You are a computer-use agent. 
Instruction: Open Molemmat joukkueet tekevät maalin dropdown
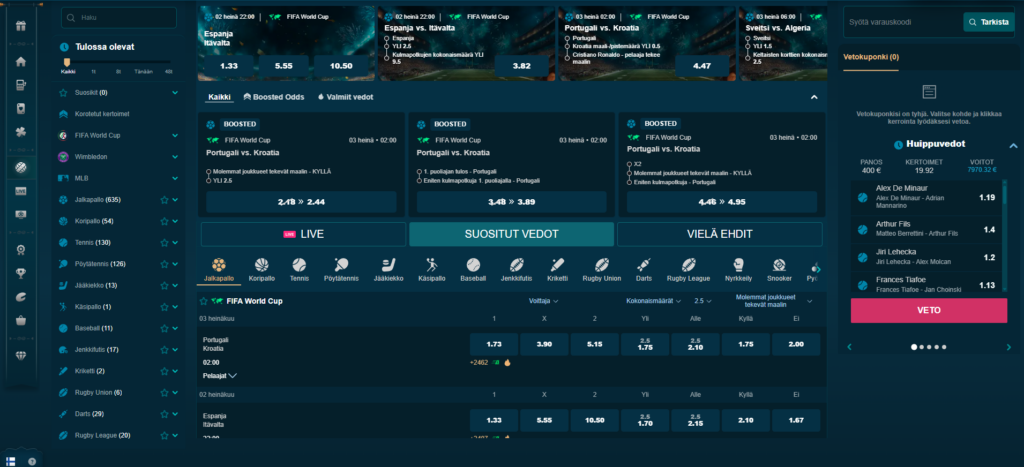pyautogui.click(x=774, y=300)
